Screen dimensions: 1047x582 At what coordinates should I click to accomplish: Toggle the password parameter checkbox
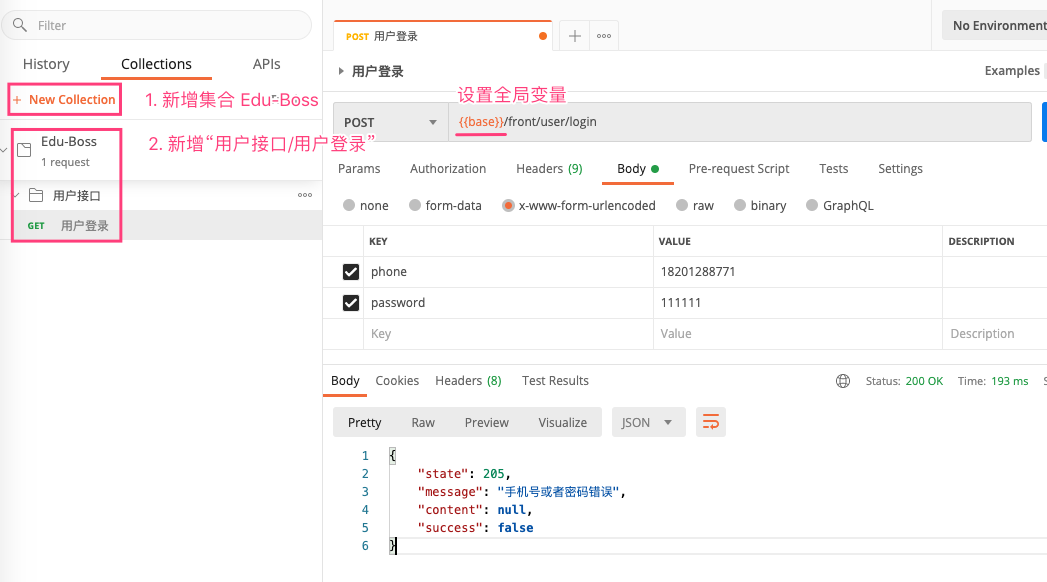coord(351,303)
